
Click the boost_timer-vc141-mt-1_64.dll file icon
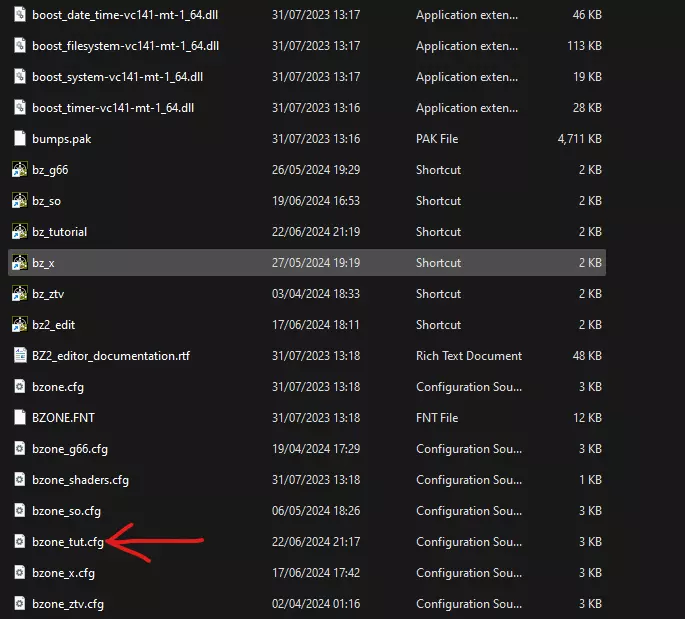[x=20, y=107]
